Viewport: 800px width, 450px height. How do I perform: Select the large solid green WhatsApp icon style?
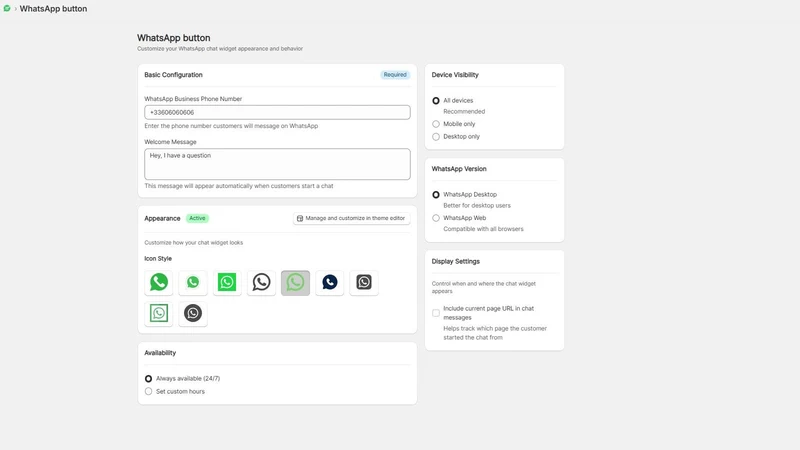coord(159,282)
